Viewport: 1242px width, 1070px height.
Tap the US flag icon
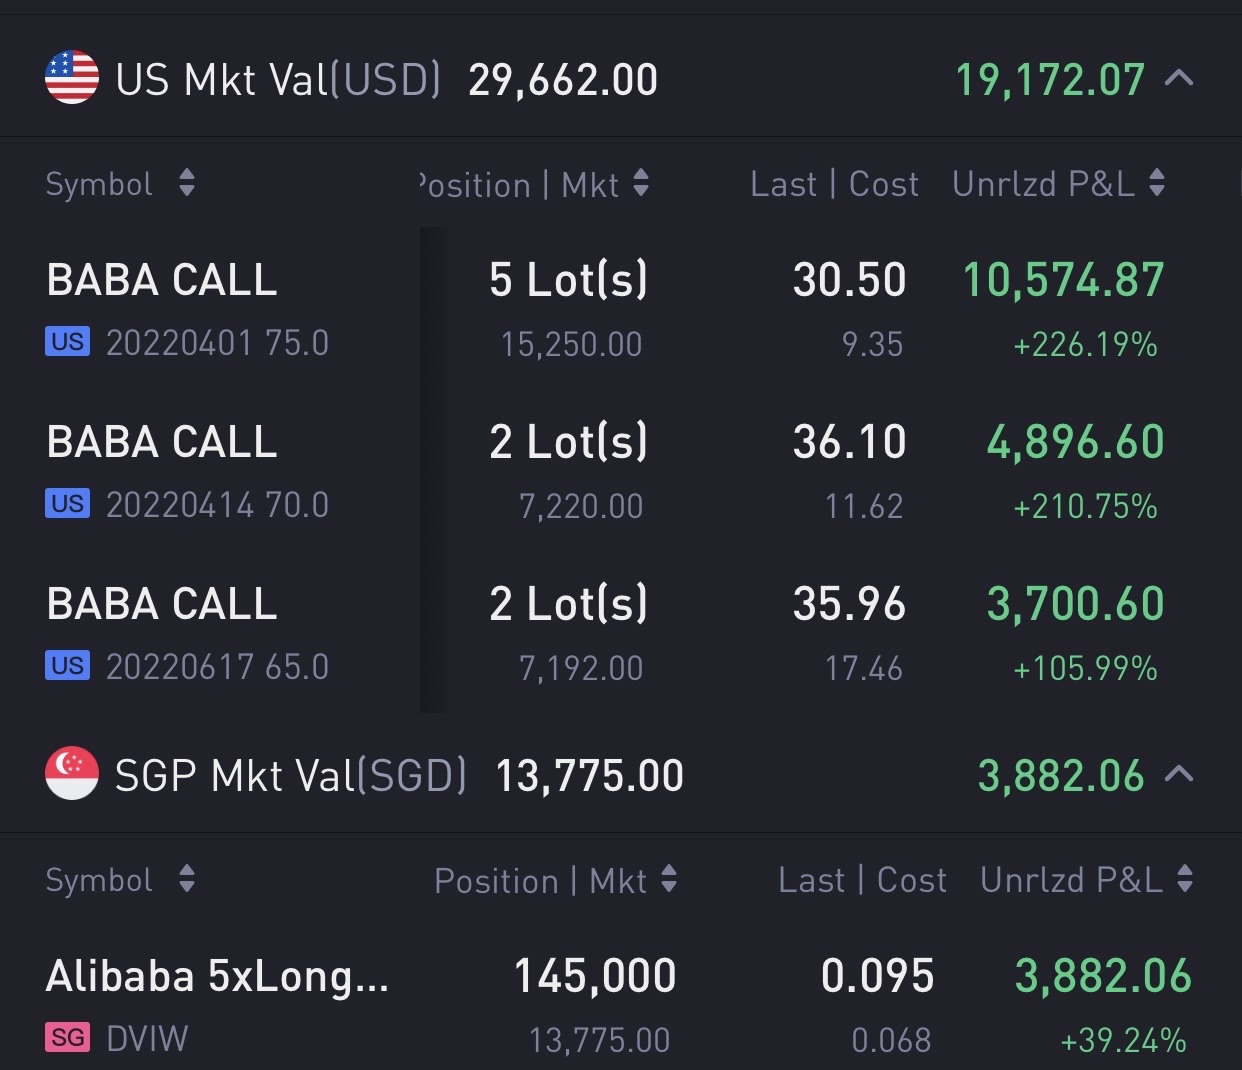[72, 78]
